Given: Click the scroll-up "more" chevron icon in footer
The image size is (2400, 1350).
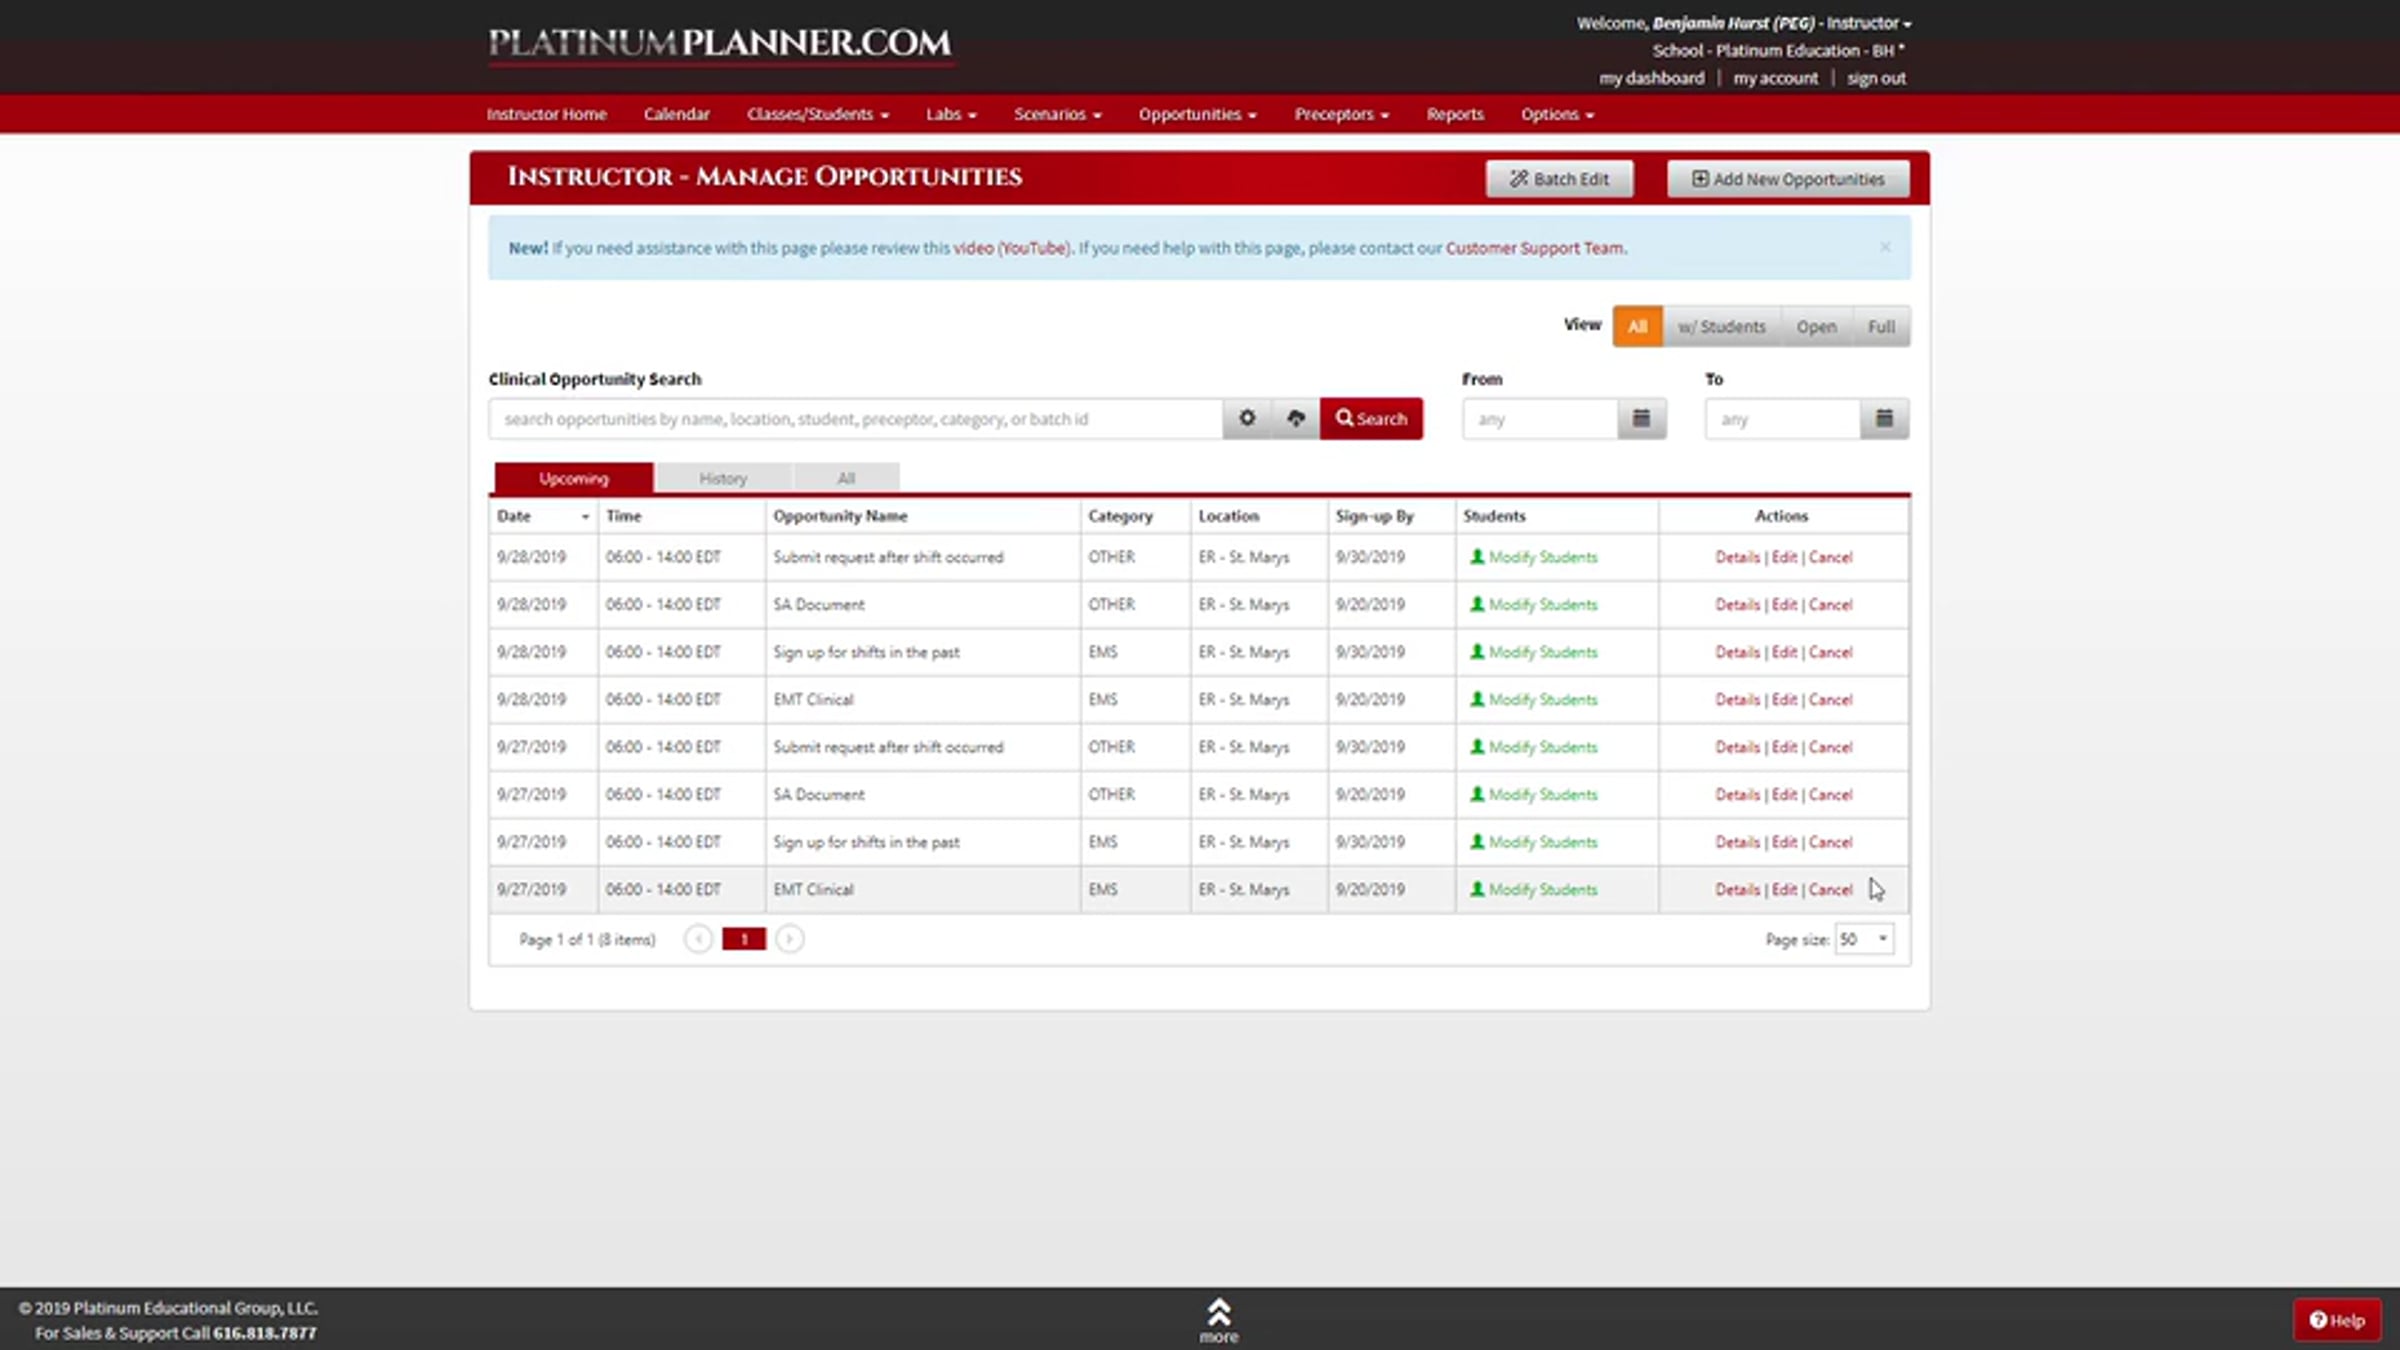Looking at the screenshot, I should click(1218, 1311).
